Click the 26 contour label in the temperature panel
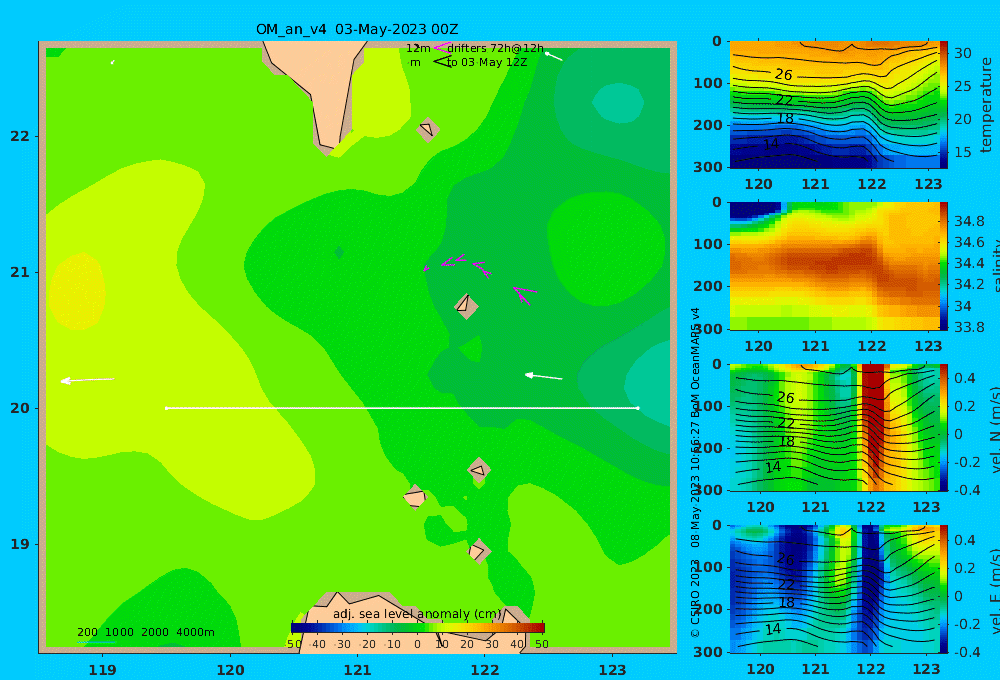Screen dimensions: 1000x680 point(783,75)
